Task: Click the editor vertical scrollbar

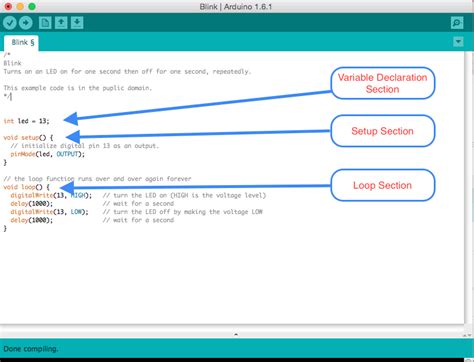Action: pyautogui.click(x=469, y=188)
